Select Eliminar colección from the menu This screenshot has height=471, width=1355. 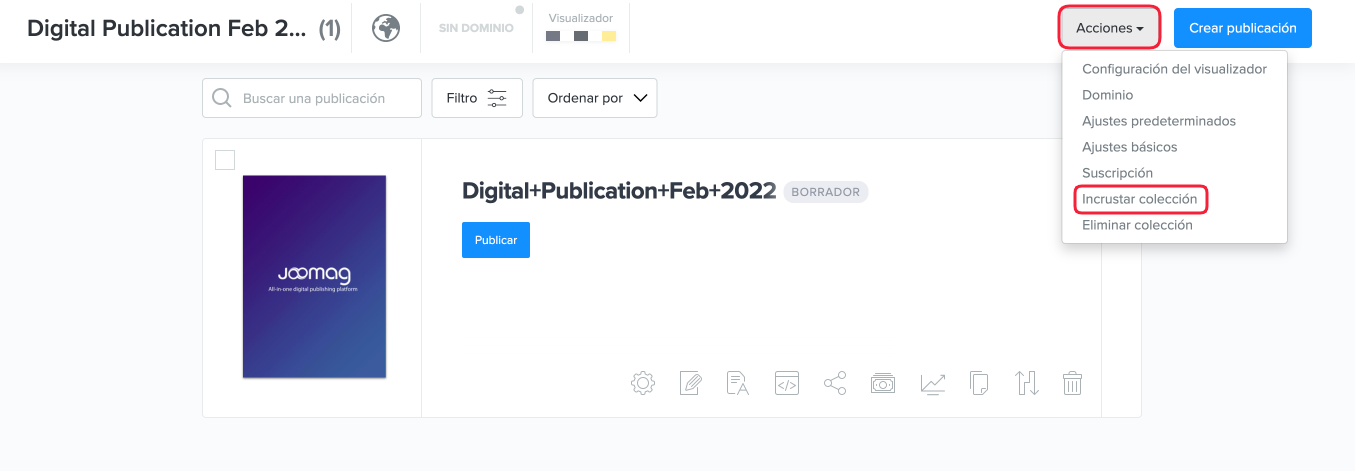tap(1137, 225)
